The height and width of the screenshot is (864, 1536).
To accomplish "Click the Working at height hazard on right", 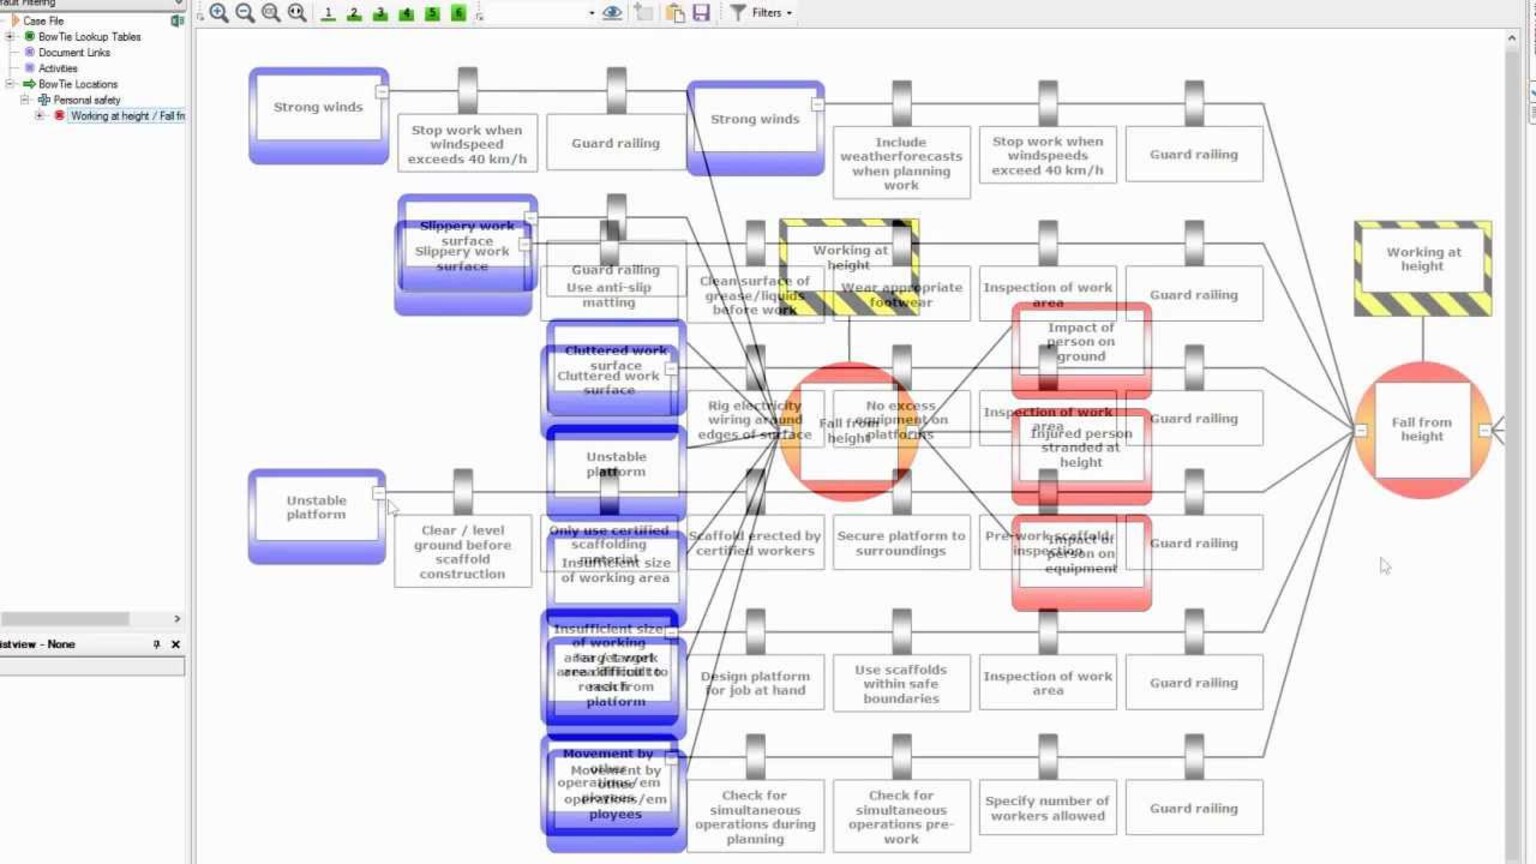I will tap(1422, 260).
